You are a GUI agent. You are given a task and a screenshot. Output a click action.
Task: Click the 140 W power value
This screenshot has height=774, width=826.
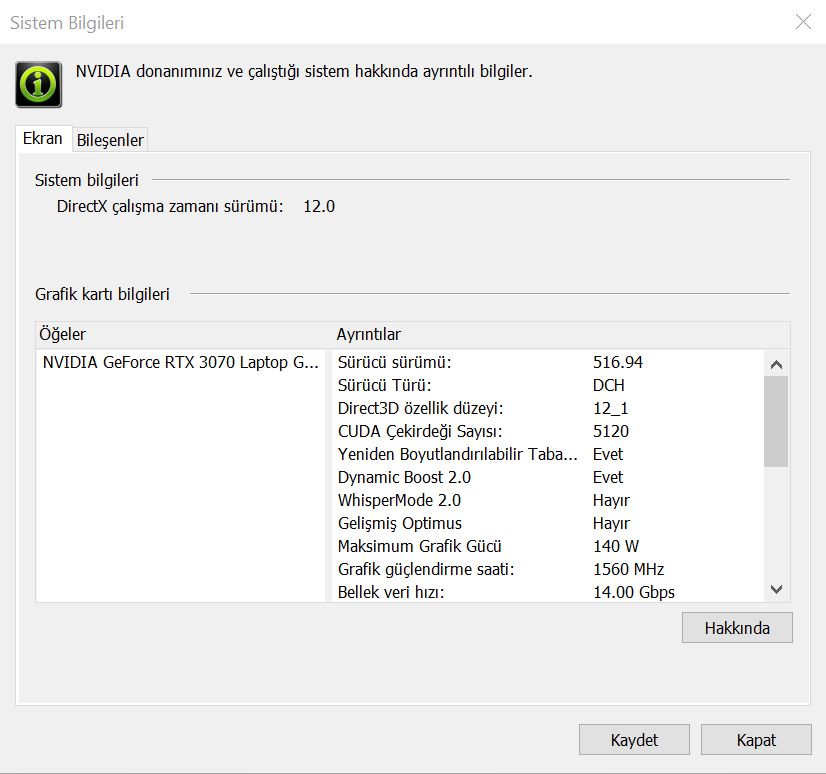pos(616,546)
